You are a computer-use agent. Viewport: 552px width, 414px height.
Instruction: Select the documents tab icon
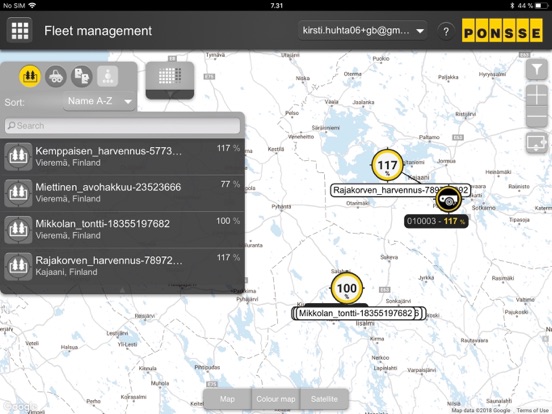click(x=82, y=76)
